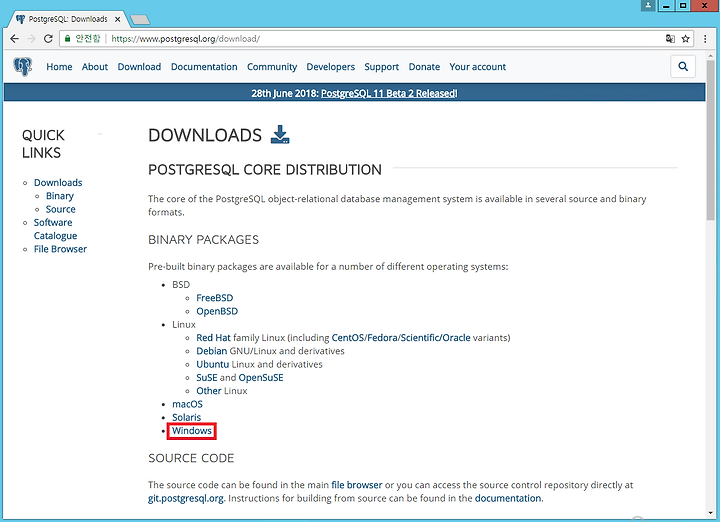This screenshot has width=720, height=522.
Task: Click the scrollbar down arrow
Action: (x=711, y=513)
